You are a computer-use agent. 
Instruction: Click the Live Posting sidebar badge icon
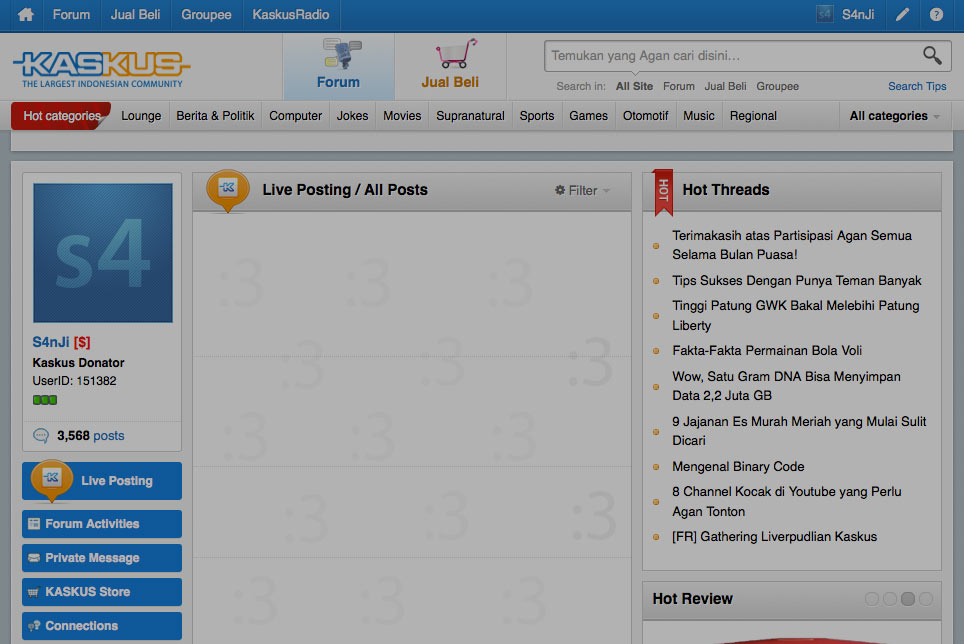[52, 480]
